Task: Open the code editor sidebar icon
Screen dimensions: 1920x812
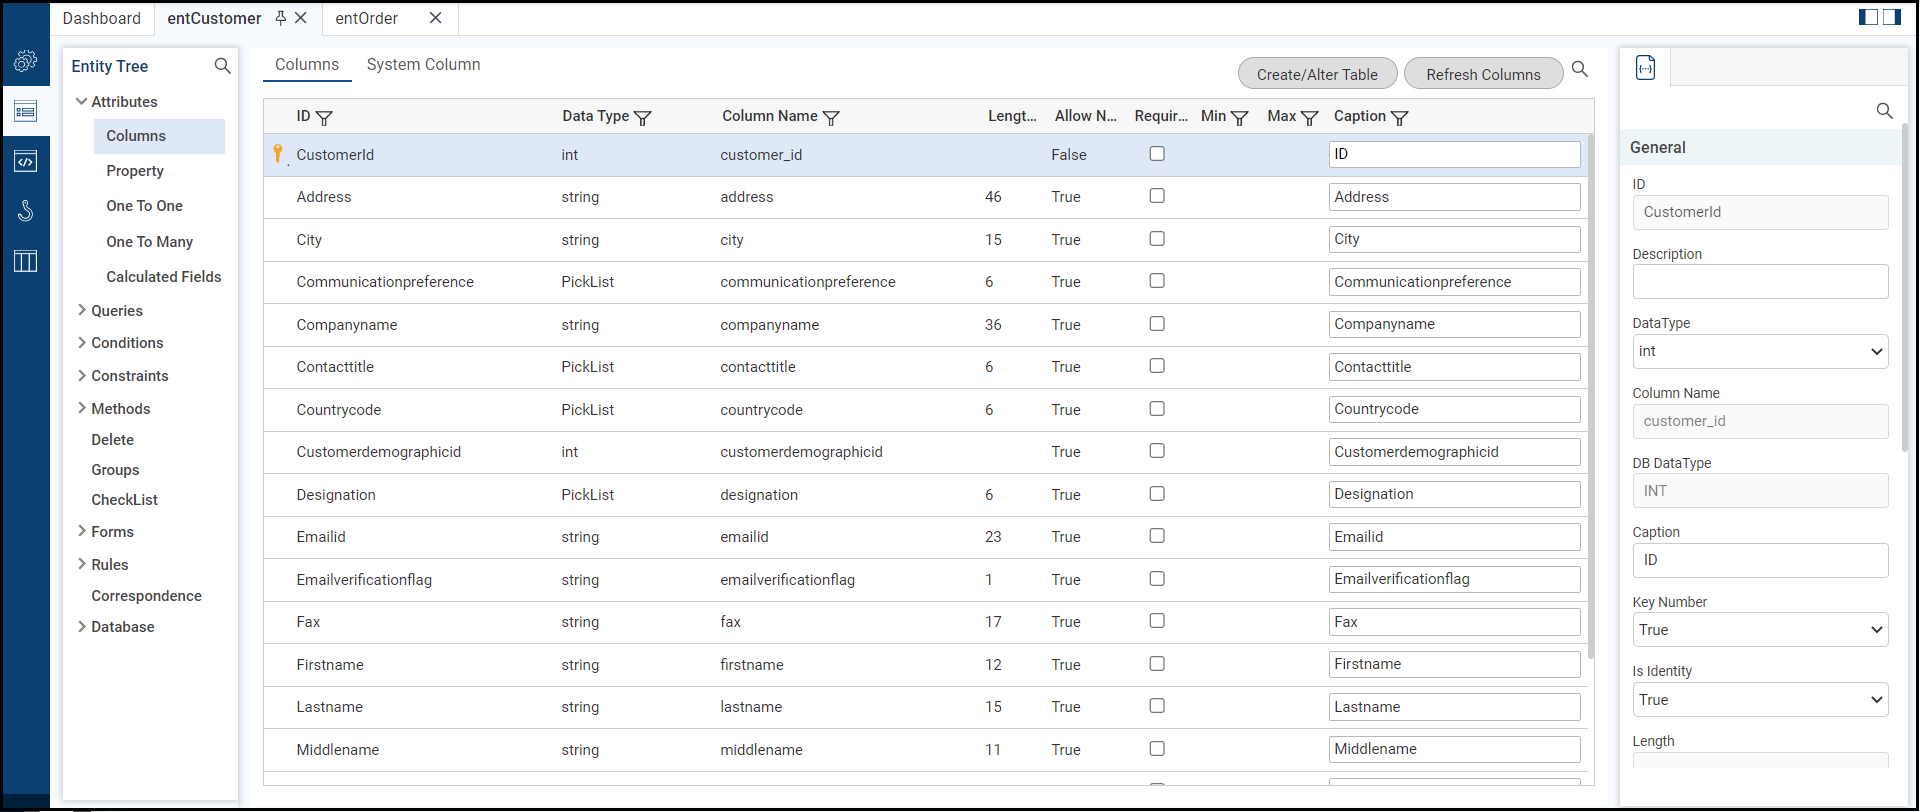Action: coord(26,161)
